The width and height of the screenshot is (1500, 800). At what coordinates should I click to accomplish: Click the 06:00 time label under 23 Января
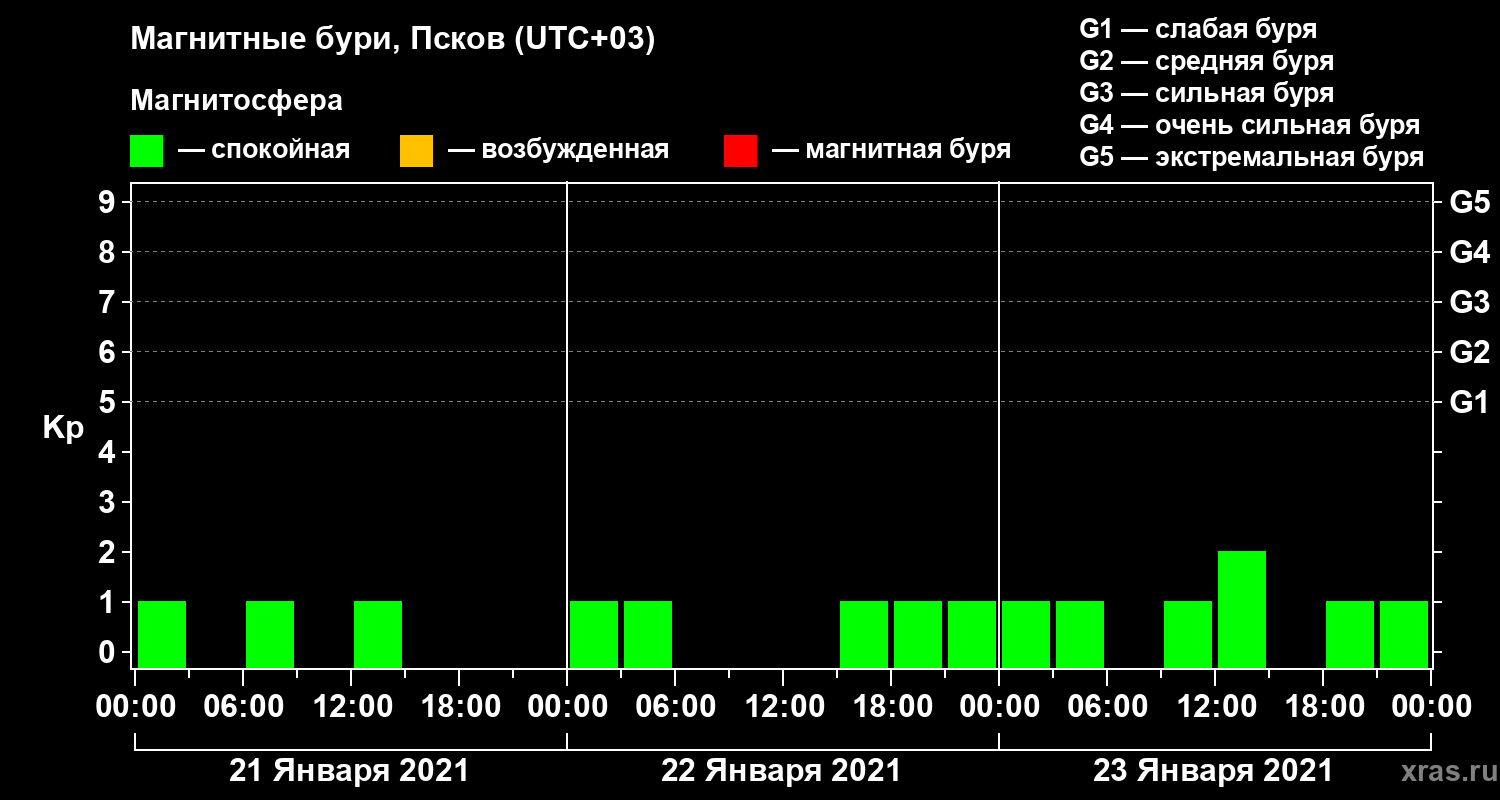[x=1107, y=706]
